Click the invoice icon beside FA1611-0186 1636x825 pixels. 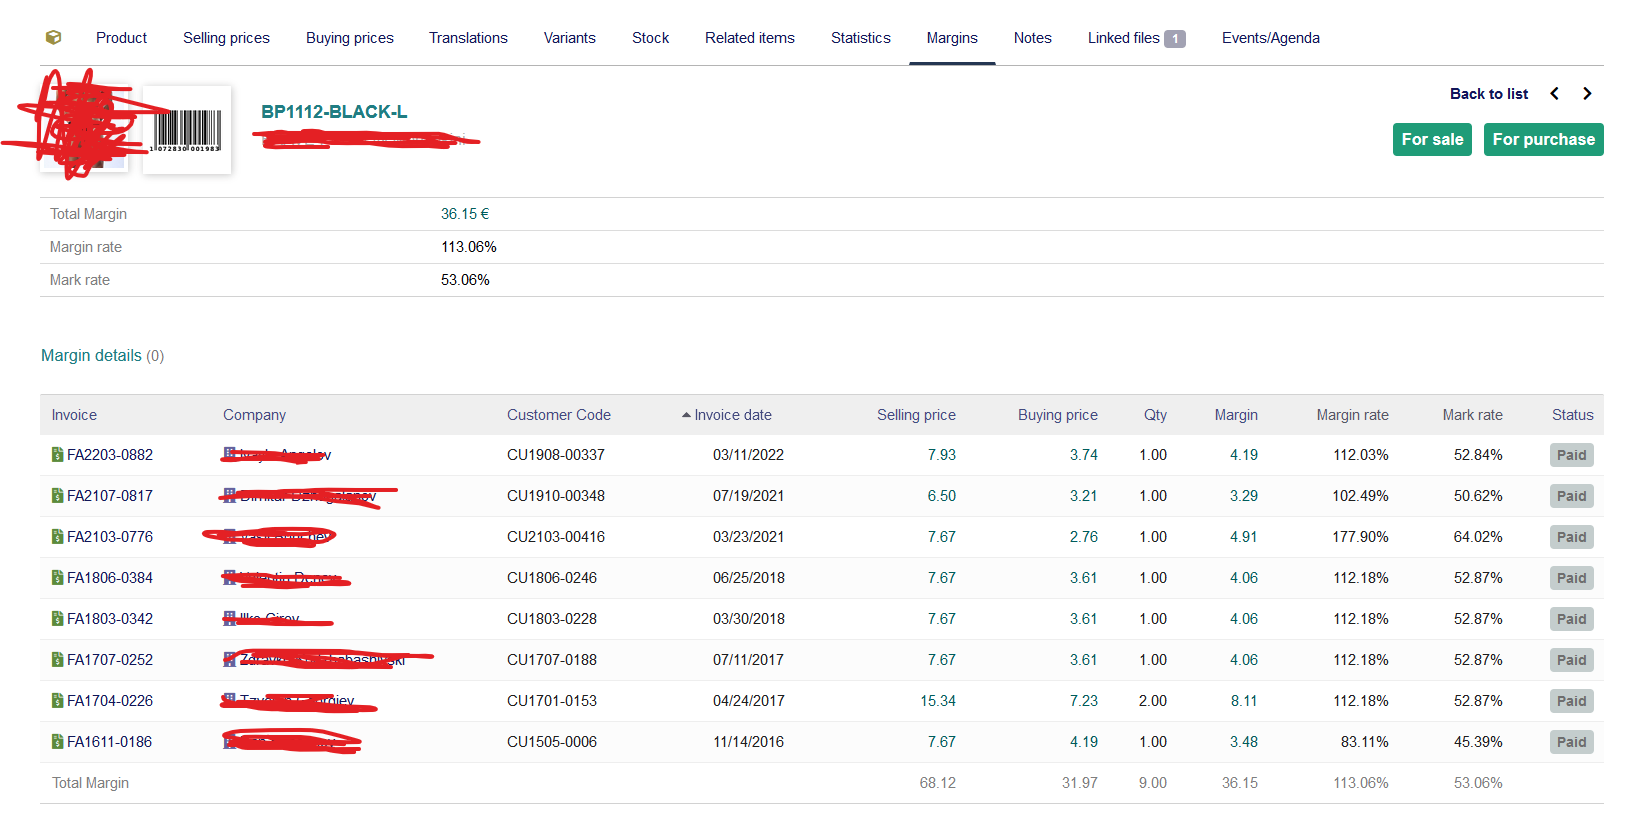pyautogui.click(x=57, y=742)
